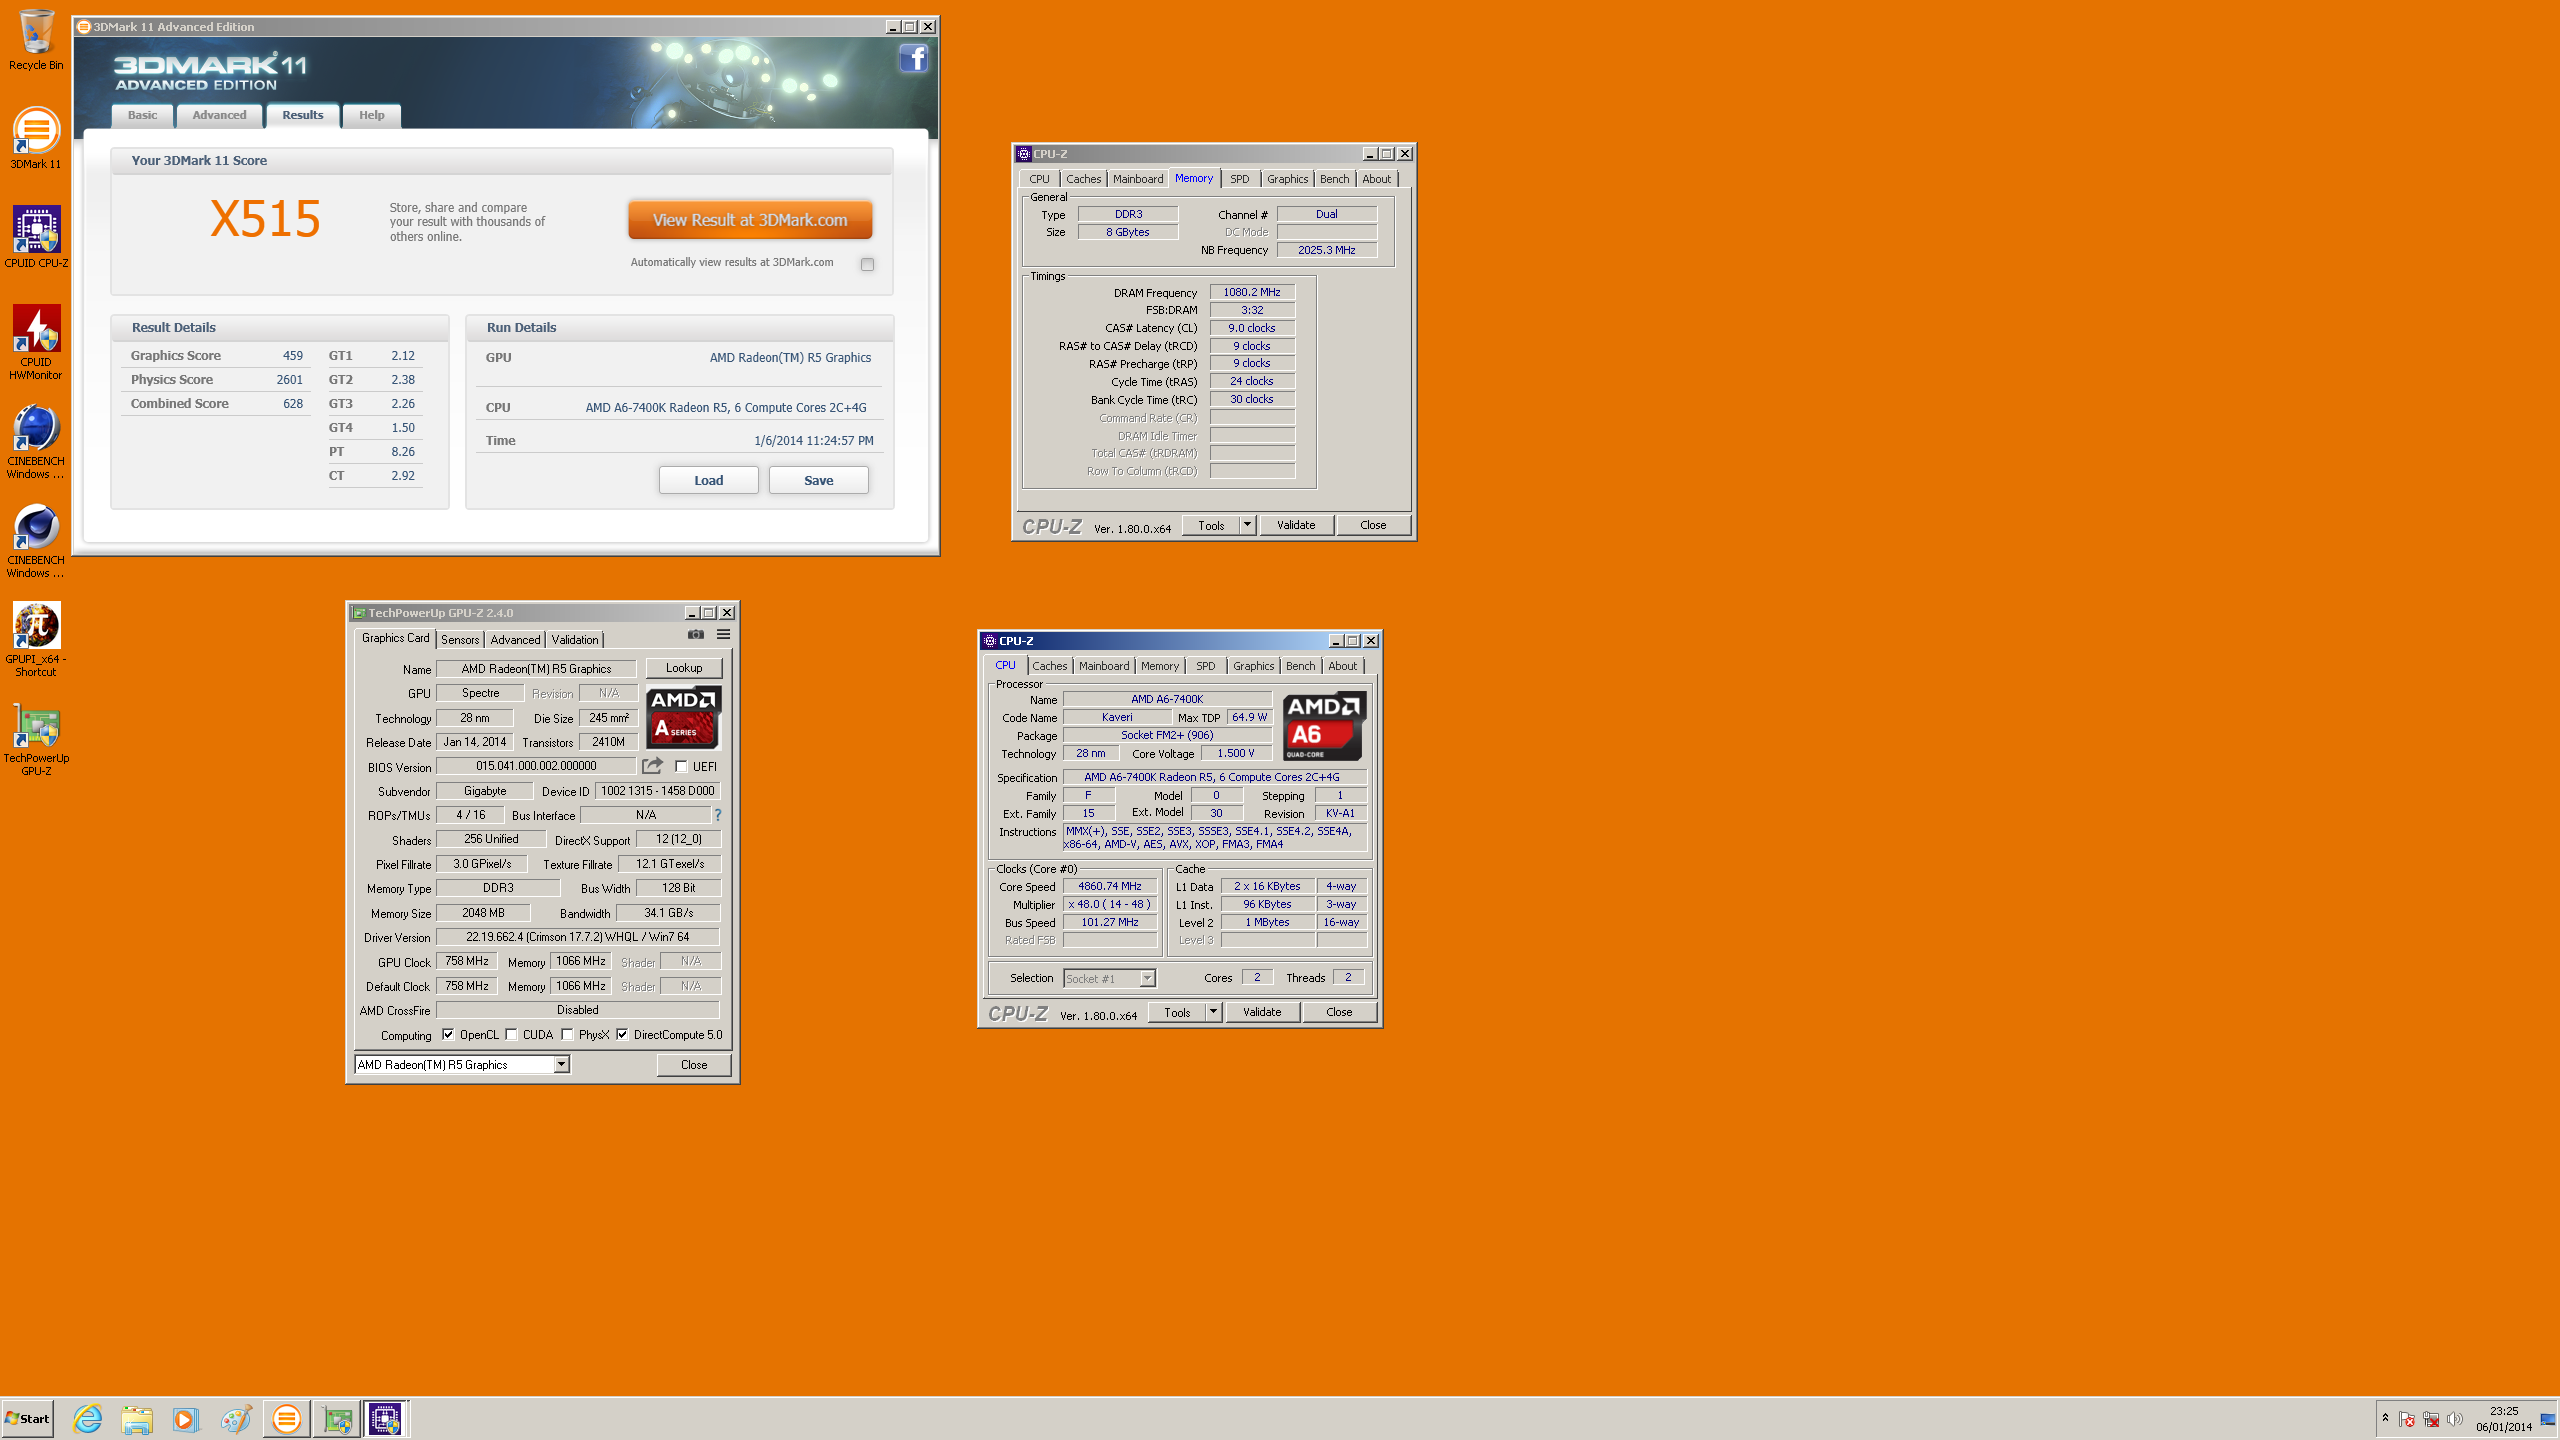Image resolution: width=2560 pixels, height=1440 pixels.
Task: Open the first CINEBENCH Windows shortcut
Action: click(36, 441)
